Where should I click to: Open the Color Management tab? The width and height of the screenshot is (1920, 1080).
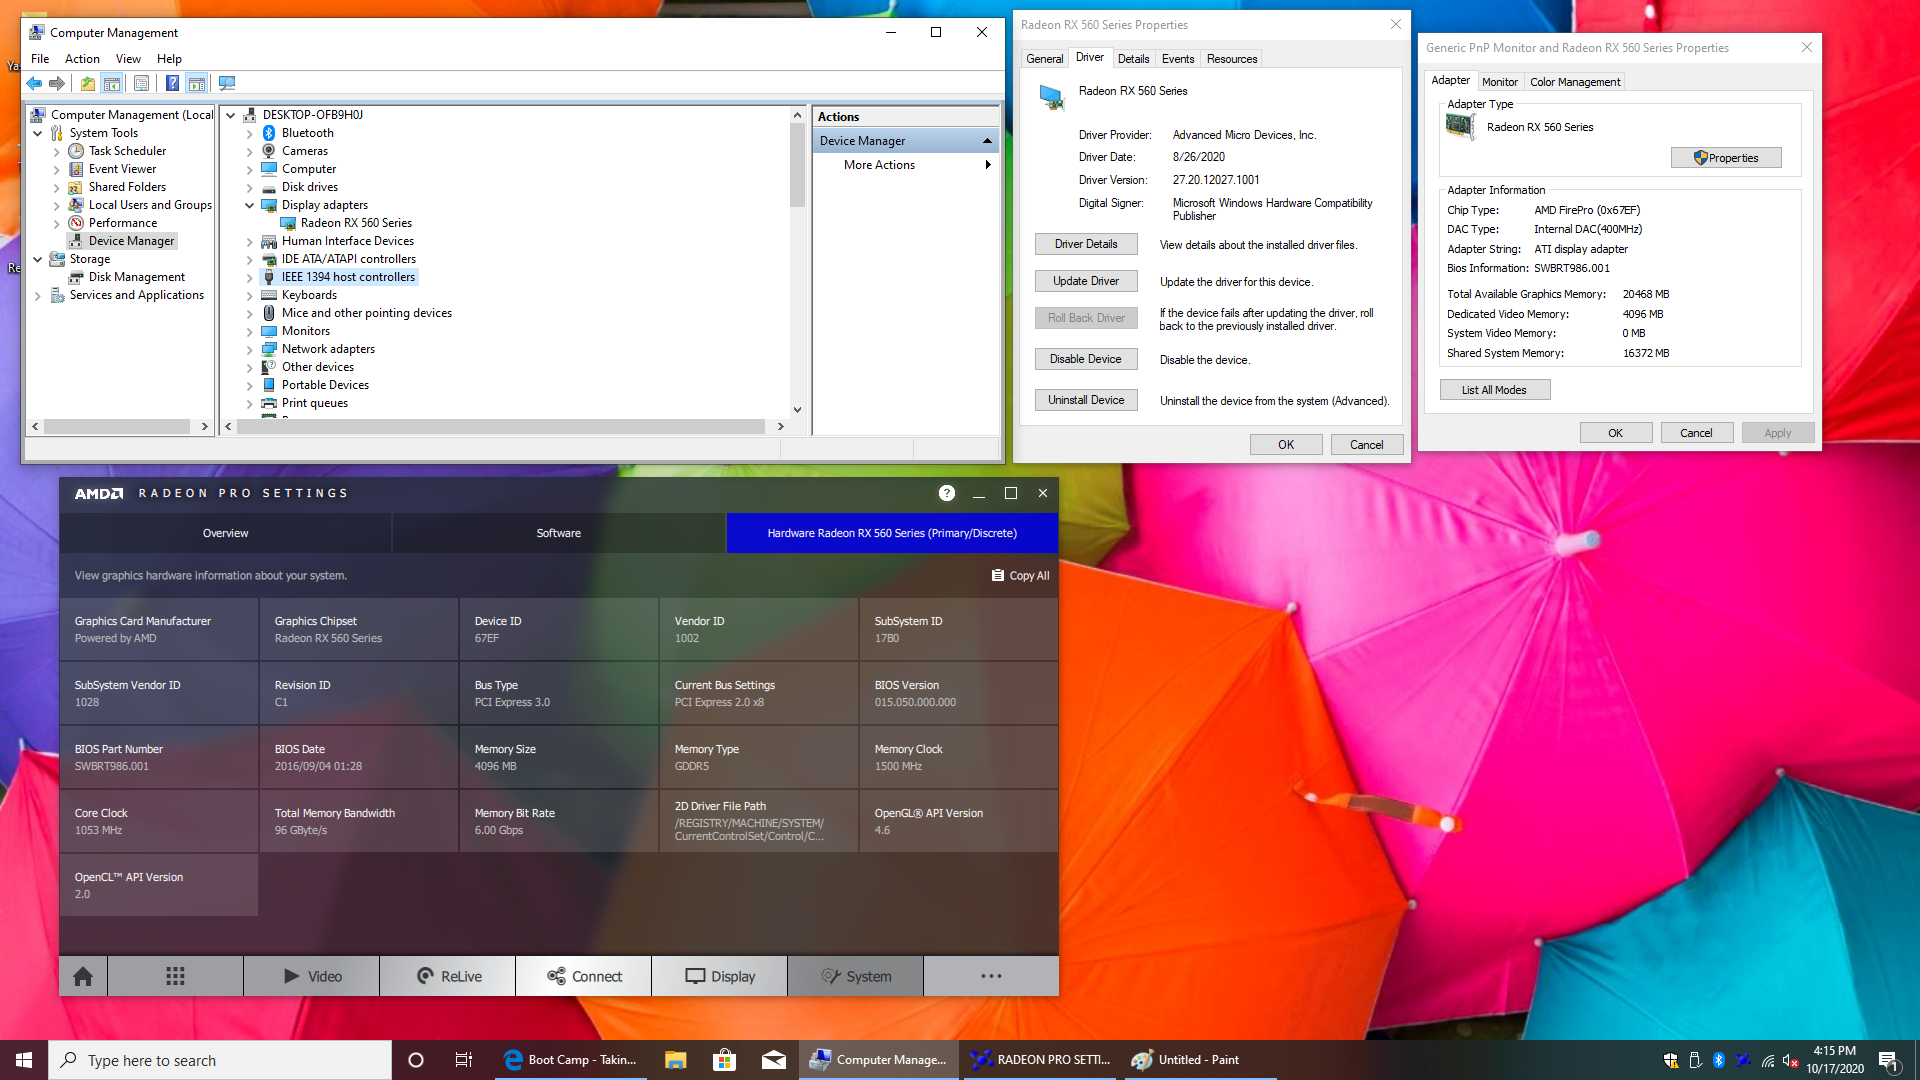[x=1574, y=82]
